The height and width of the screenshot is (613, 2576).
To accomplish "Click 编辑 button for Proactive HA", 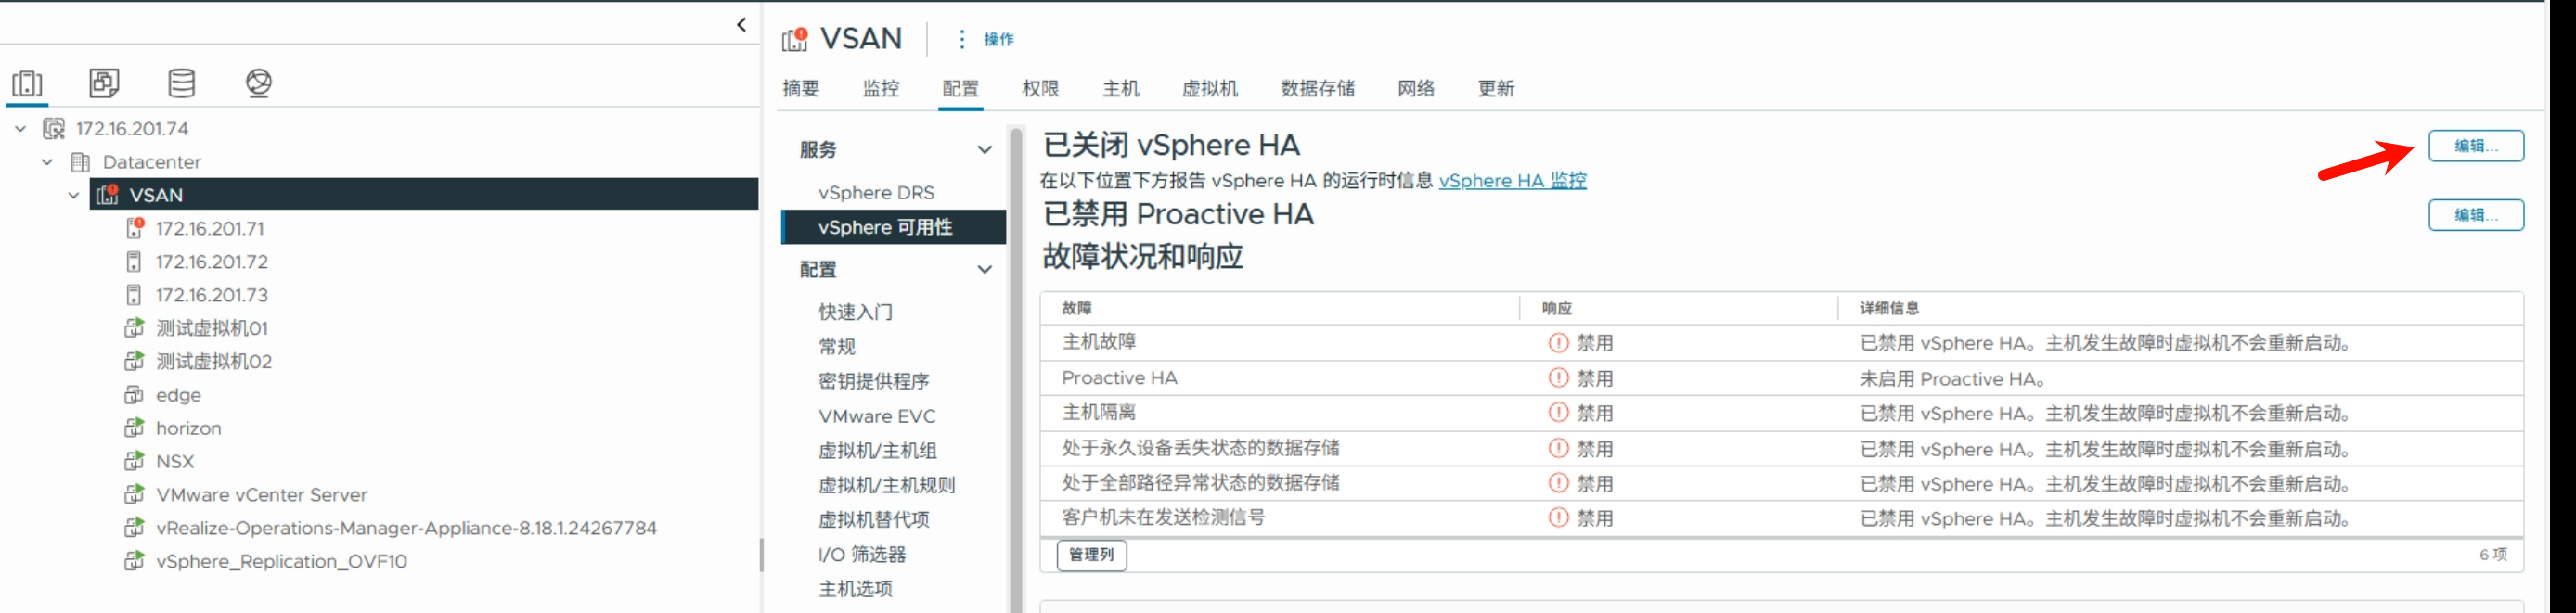I will point(2476,215).
